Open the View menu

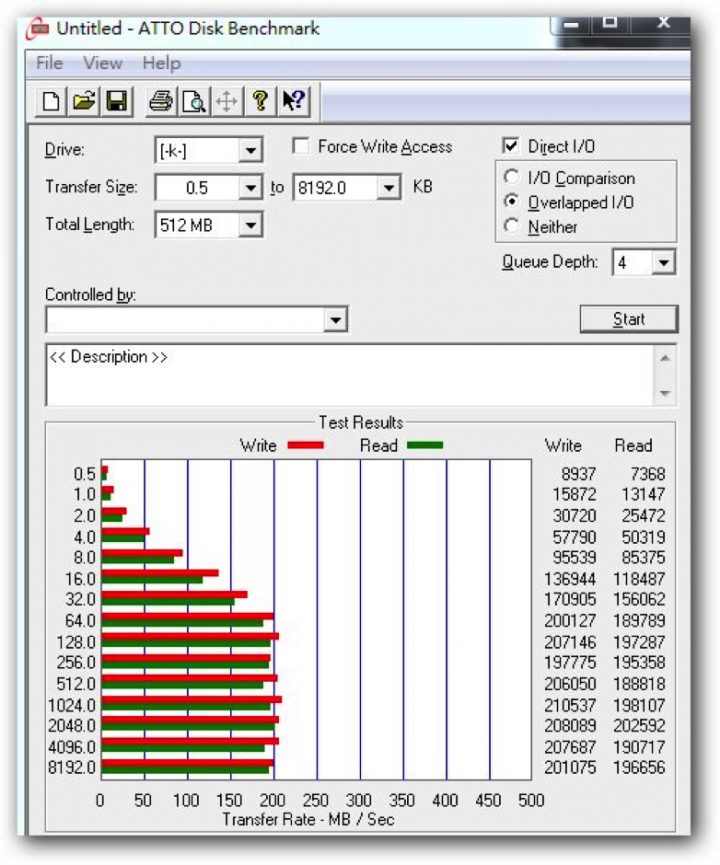pos(103,63)
